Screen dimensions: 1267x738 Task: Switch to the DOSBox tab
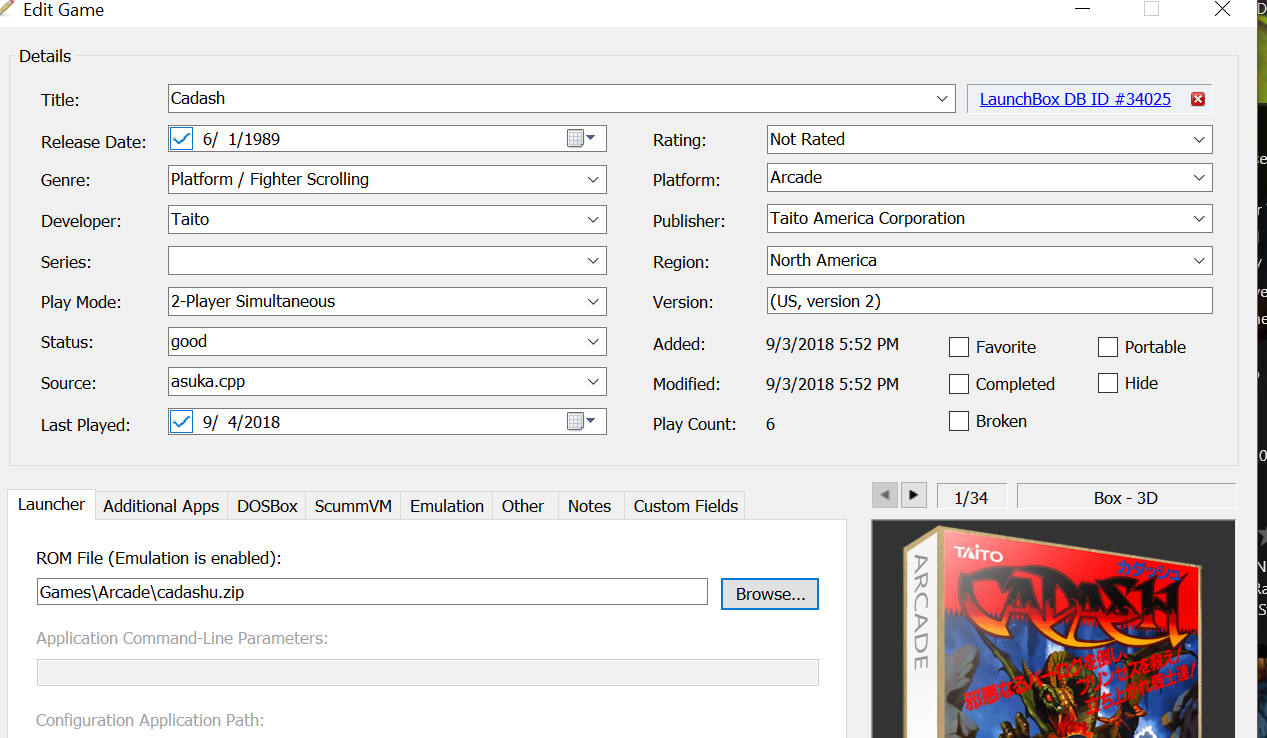[267, 506]
